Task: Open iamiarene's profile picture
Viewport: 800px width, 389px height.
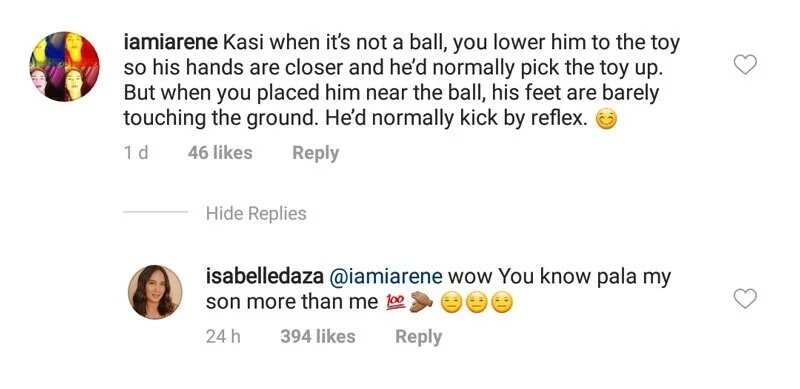Action: tap(65, 66)
